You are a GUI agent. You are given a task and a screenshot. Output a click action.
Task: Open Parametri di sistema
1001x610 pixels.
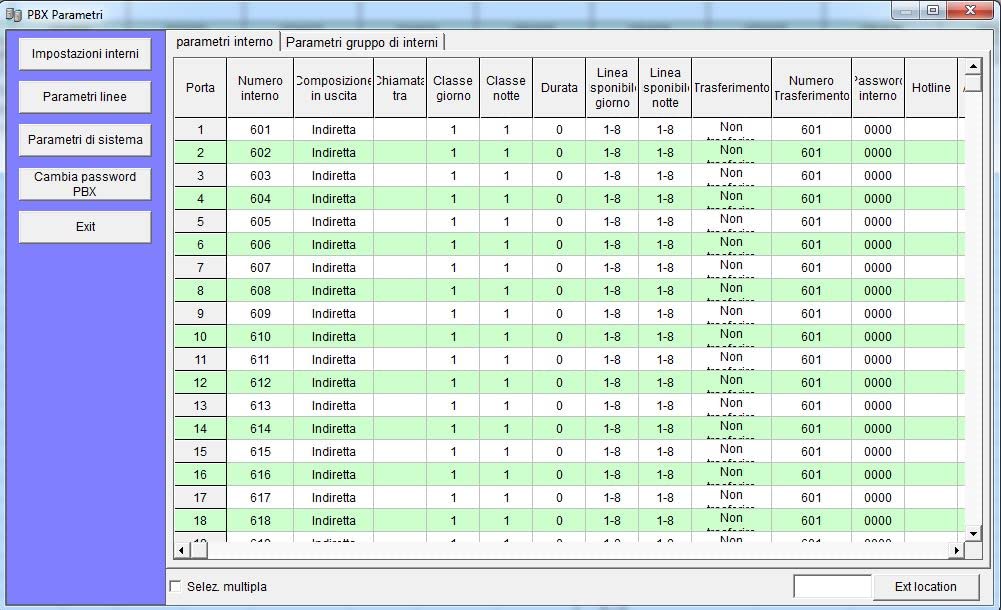point(85,140)
